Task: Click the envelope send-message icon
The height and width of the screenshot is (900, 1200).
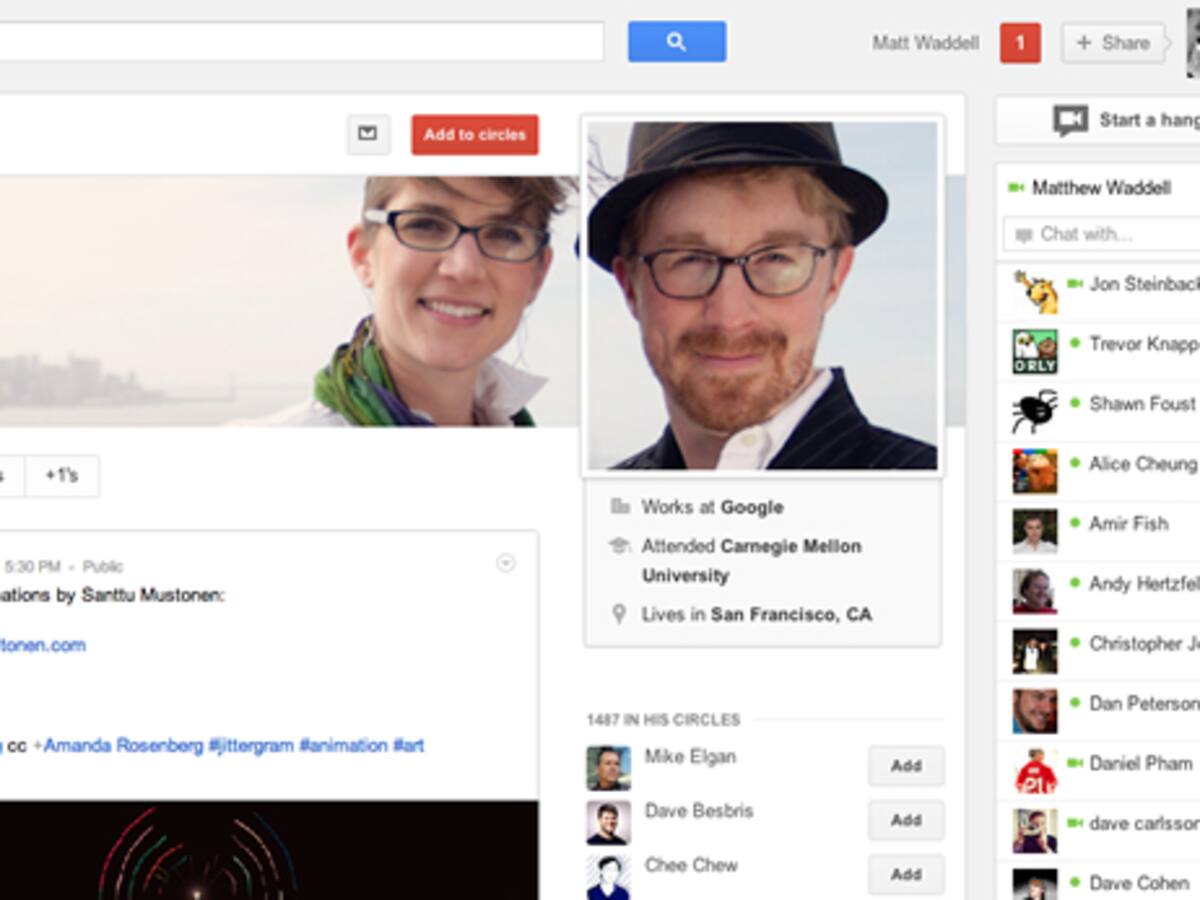Action: pos(368,134)
